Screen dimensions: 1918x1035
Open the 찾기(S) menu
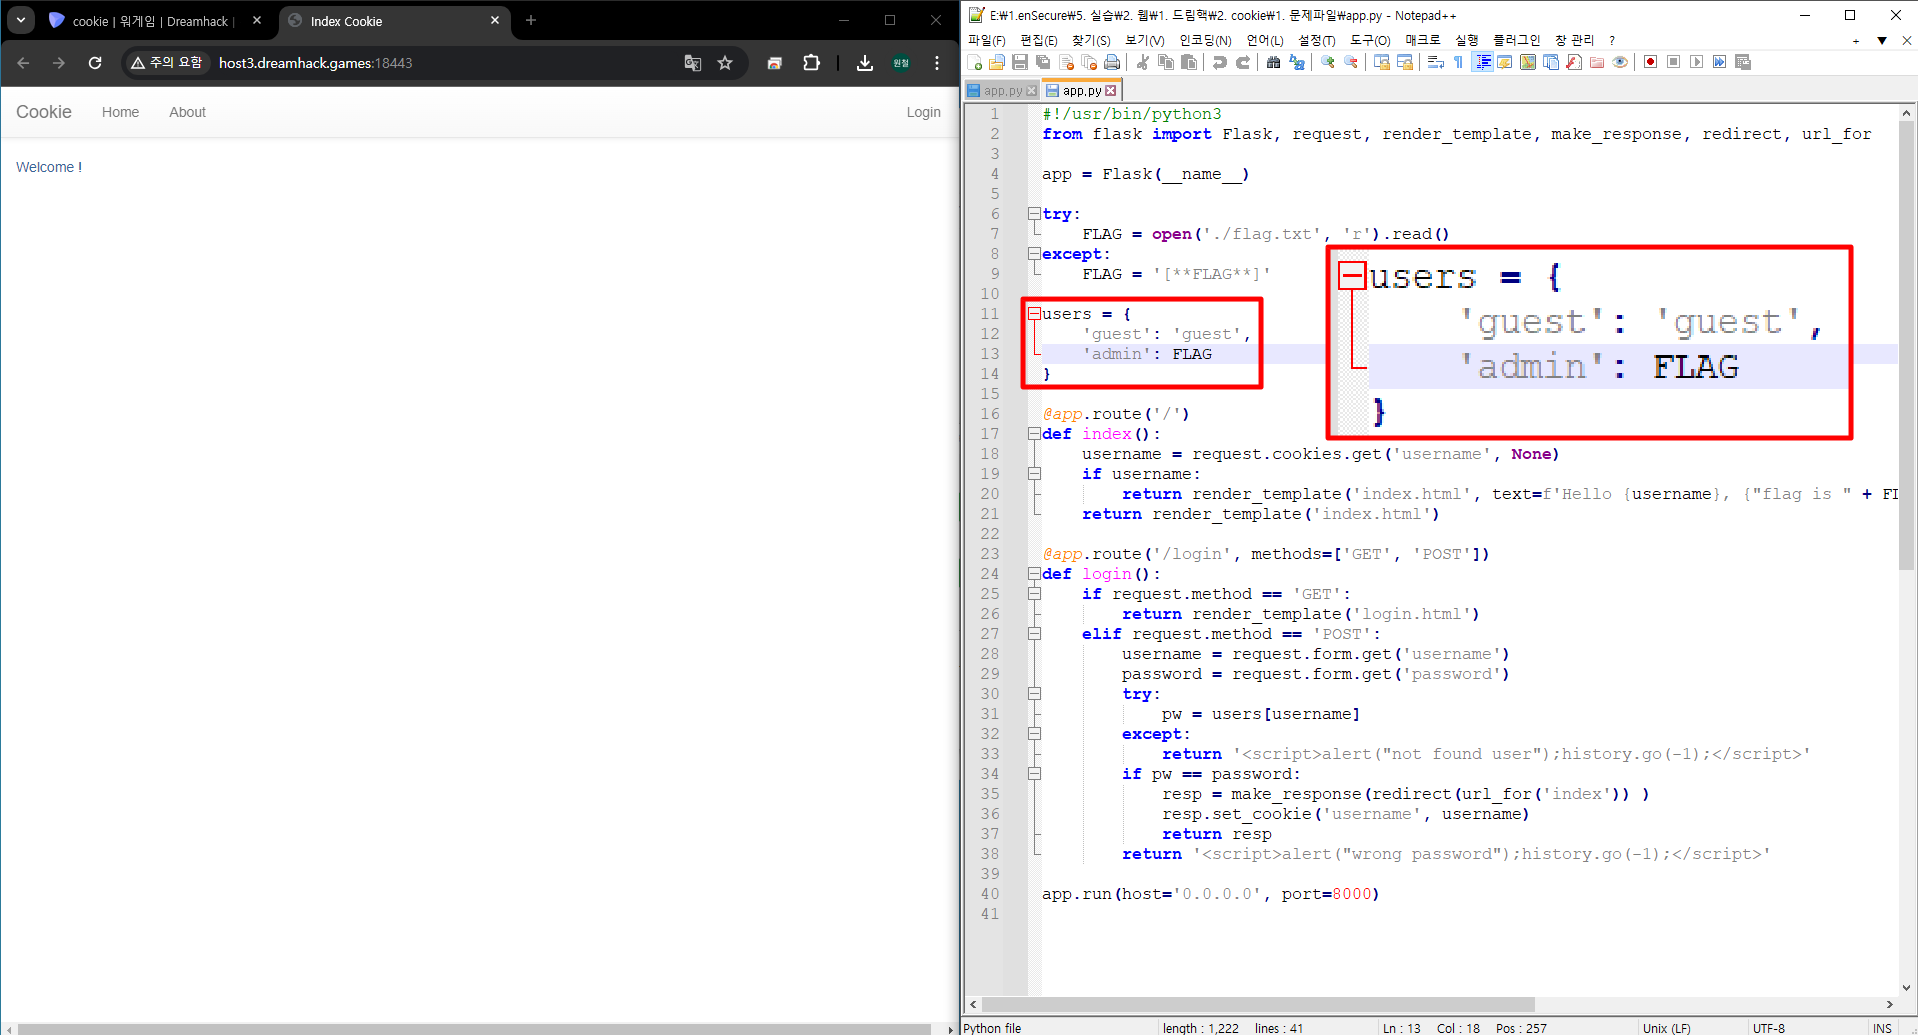coord(1091,40)
